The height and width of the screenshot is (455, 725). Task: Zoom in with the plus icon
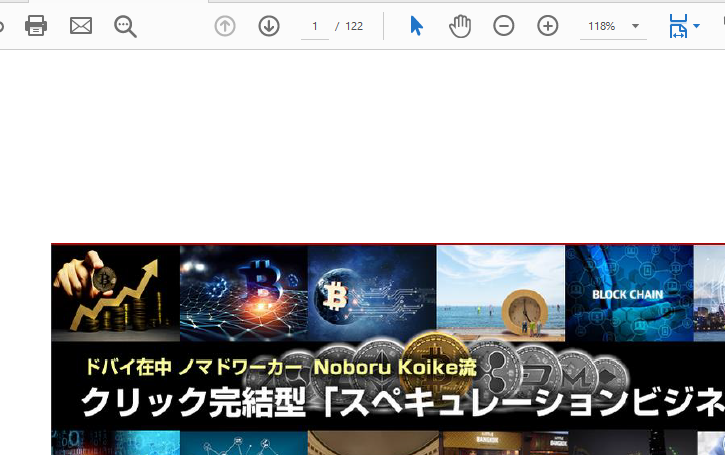(x=548, y=26)
